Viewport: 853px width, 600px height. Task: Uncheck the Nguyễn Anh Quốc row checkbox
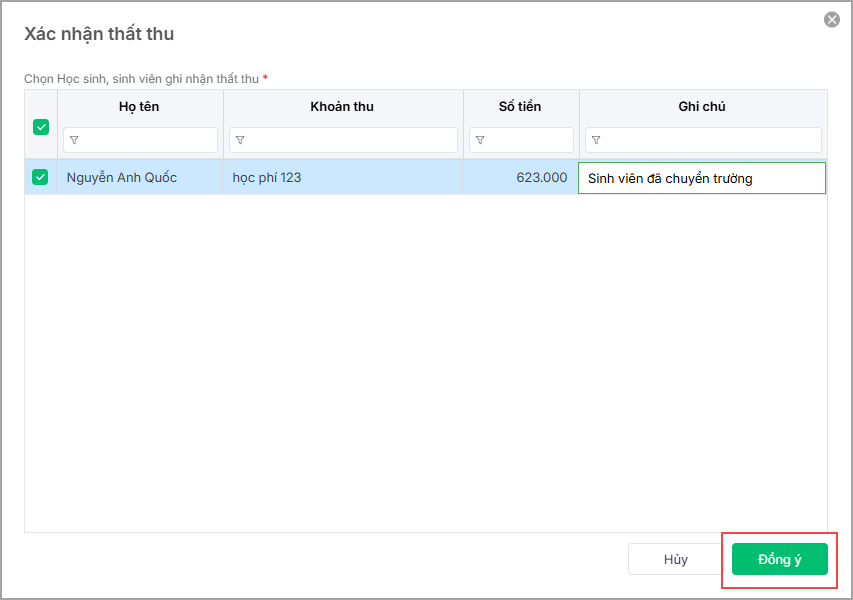click(x=40, y=177)
